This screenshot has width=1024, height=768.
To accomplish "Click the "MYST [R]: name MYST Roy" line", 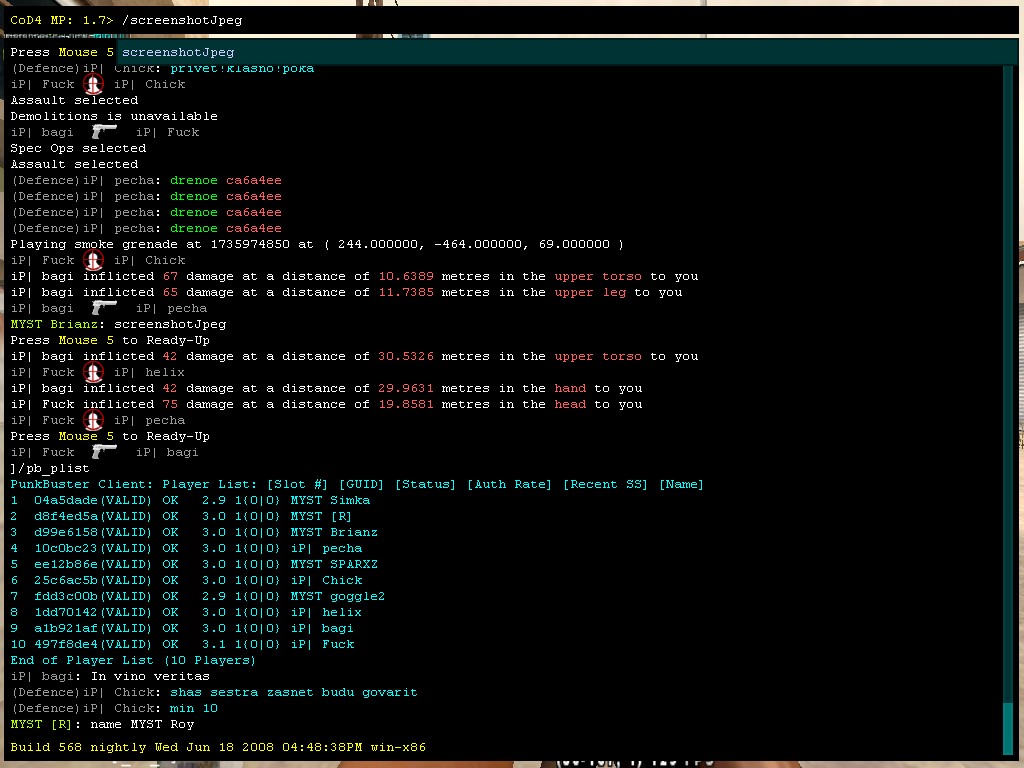I will [103, 724].
